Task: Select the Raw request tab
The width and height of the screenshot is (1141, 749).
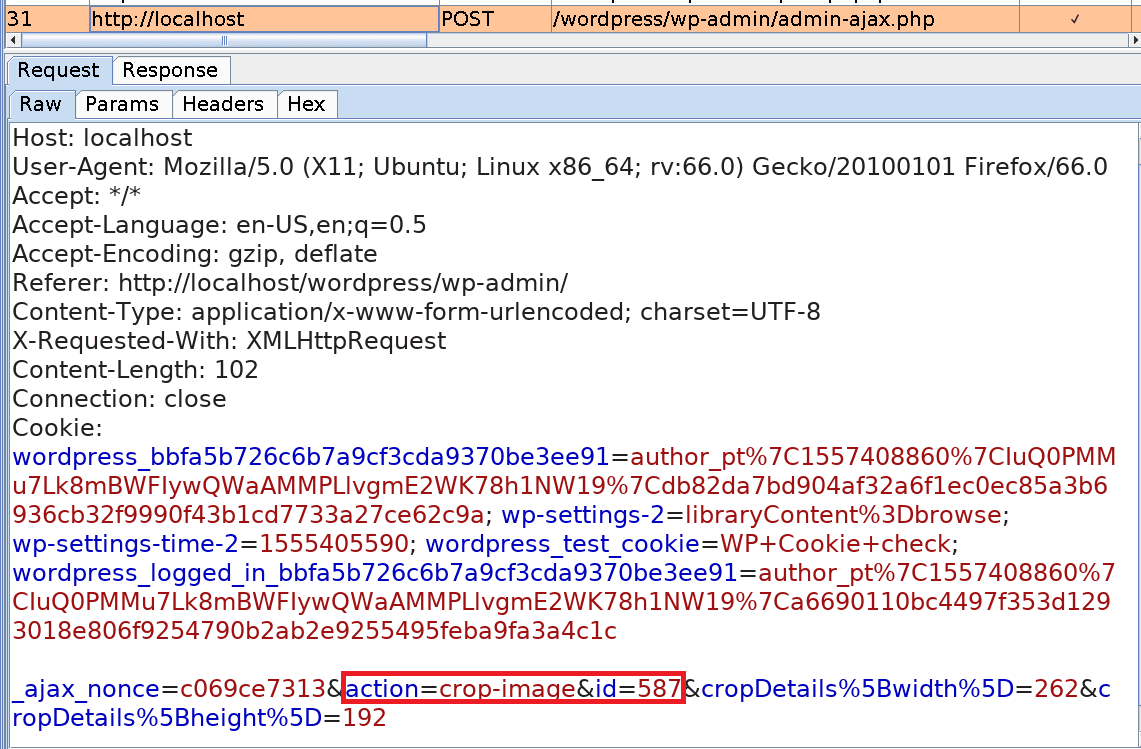Action: coord(40,103)
